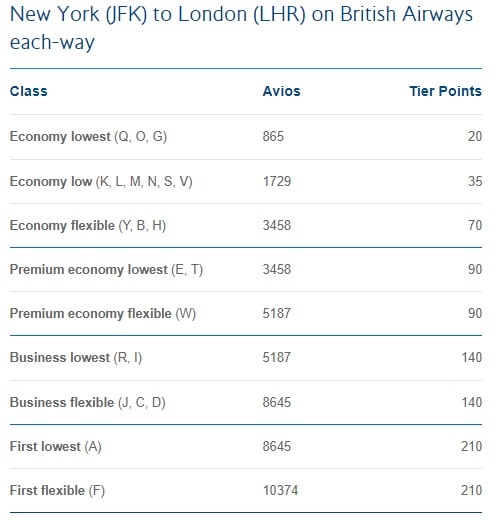Click the 865 Avios value
Image resolution: width=499 pixels, height=521 pixels.
(273, 136)
